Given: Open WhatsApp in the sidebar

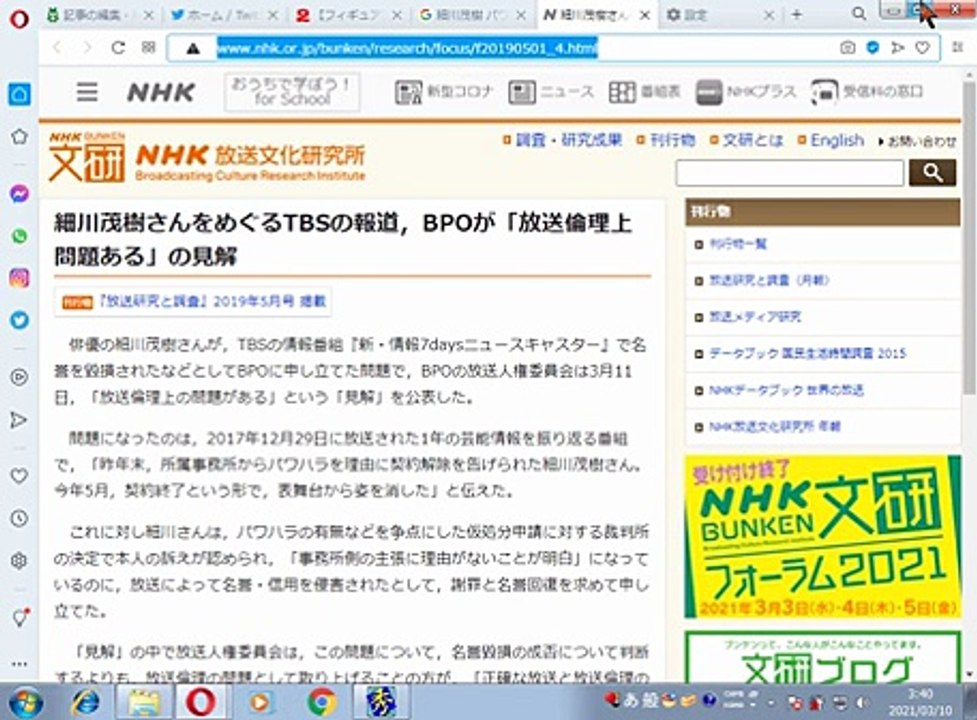Looking at the screenshot, I should click(19, 236).
